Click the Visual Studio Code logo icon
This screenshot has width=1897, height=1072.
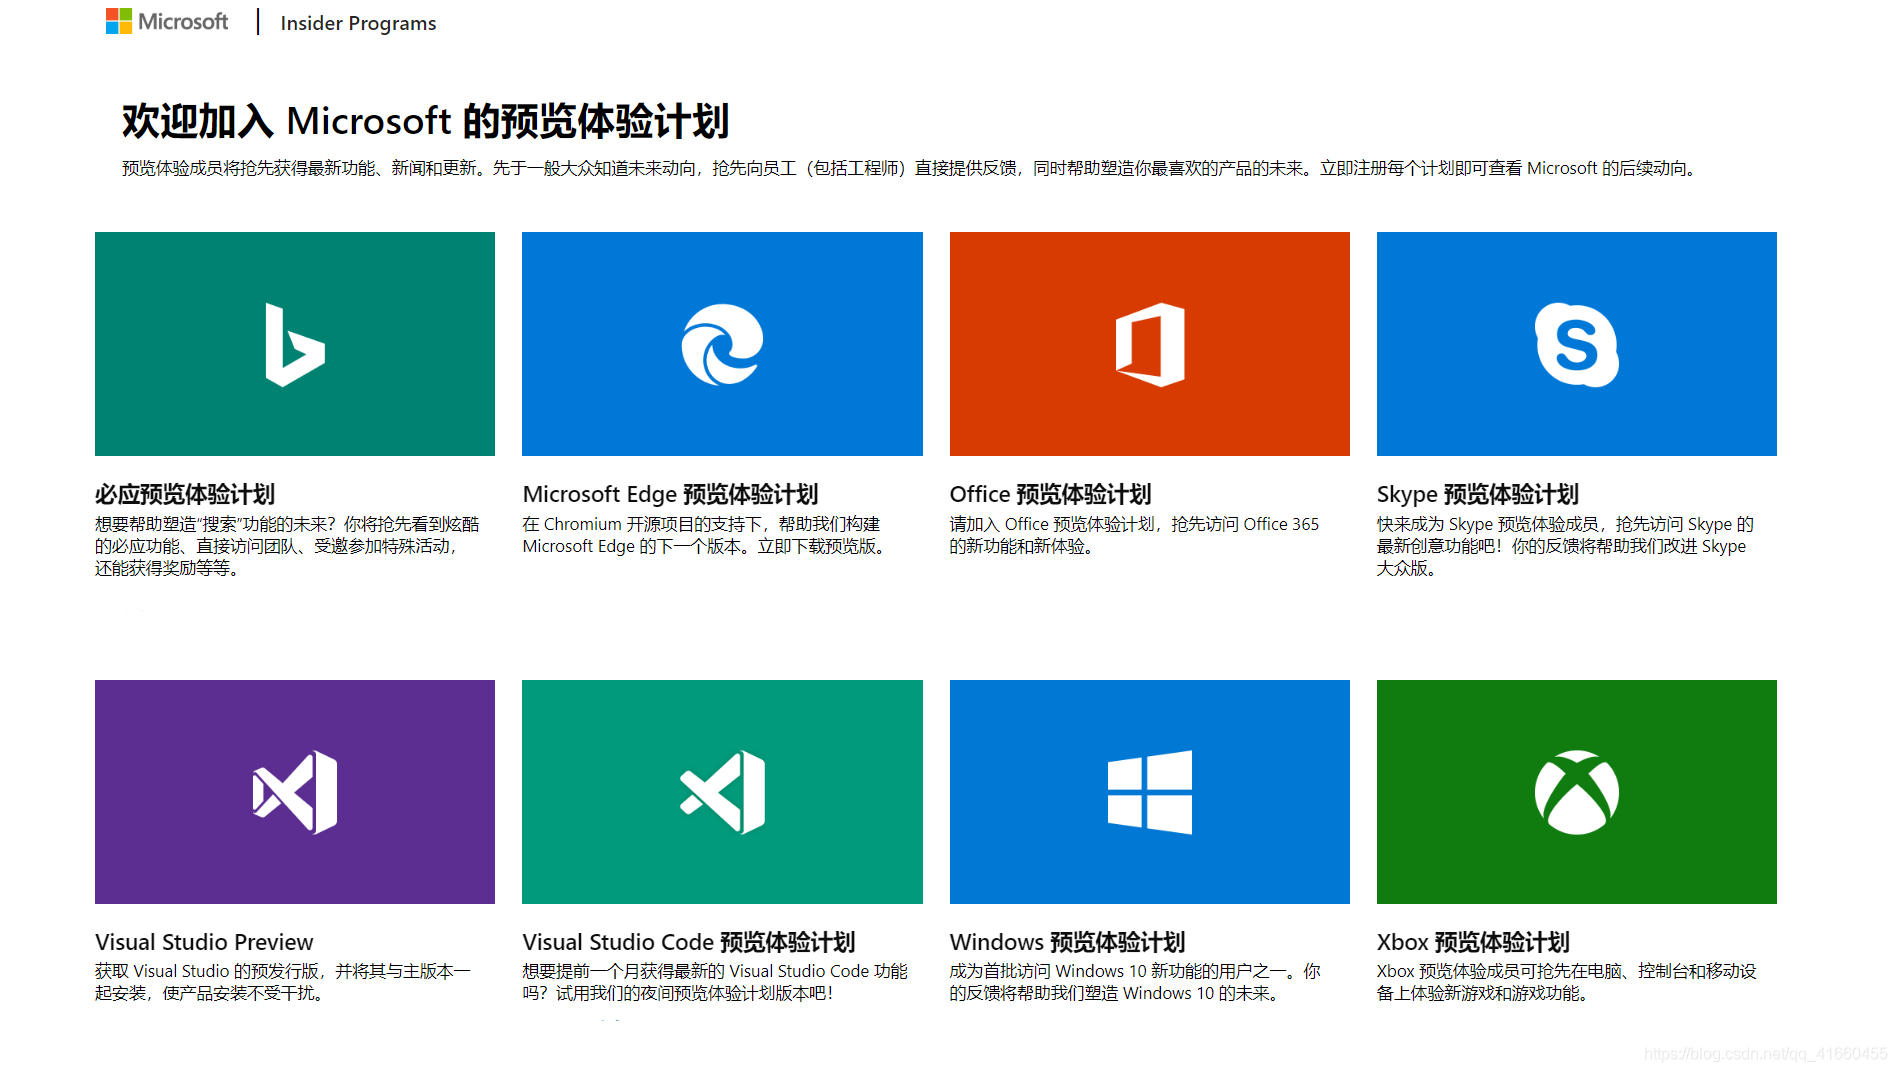pos(722,792)
